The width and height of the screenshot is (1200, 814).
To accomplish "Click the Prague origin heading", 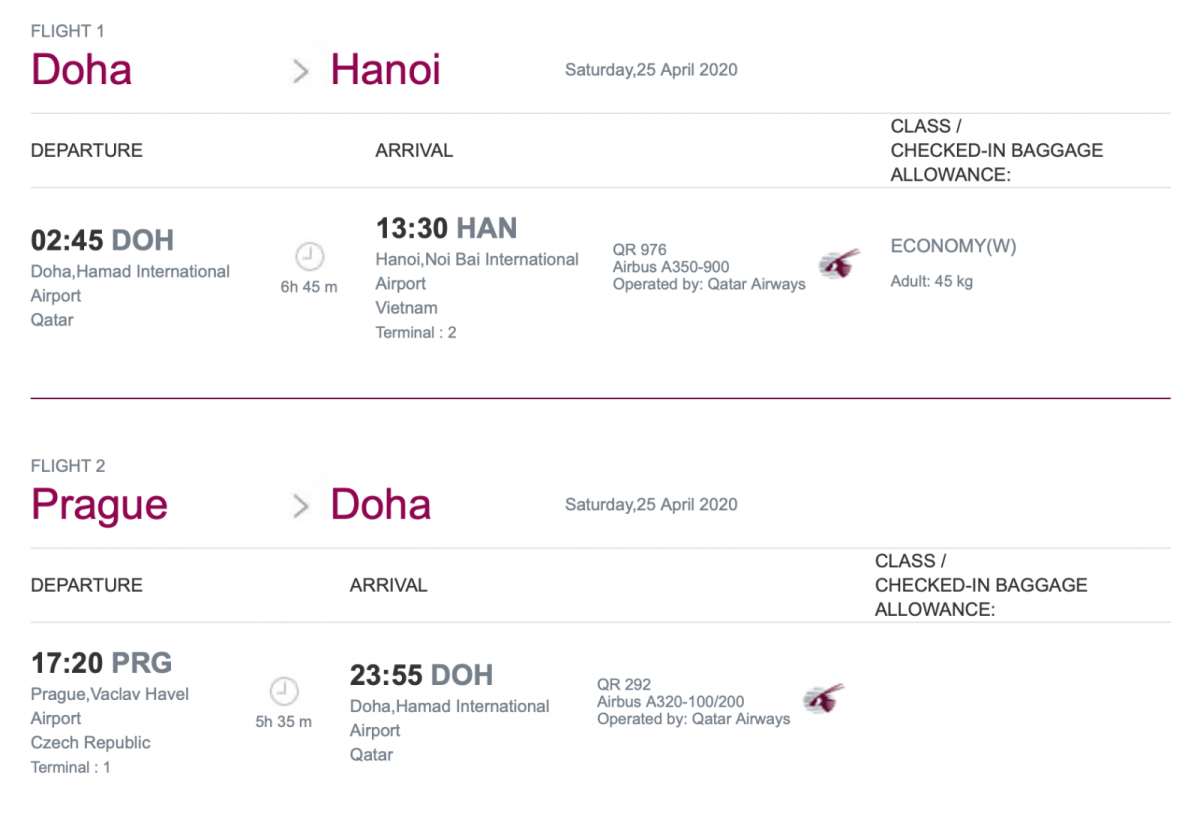I will [99, 505].
